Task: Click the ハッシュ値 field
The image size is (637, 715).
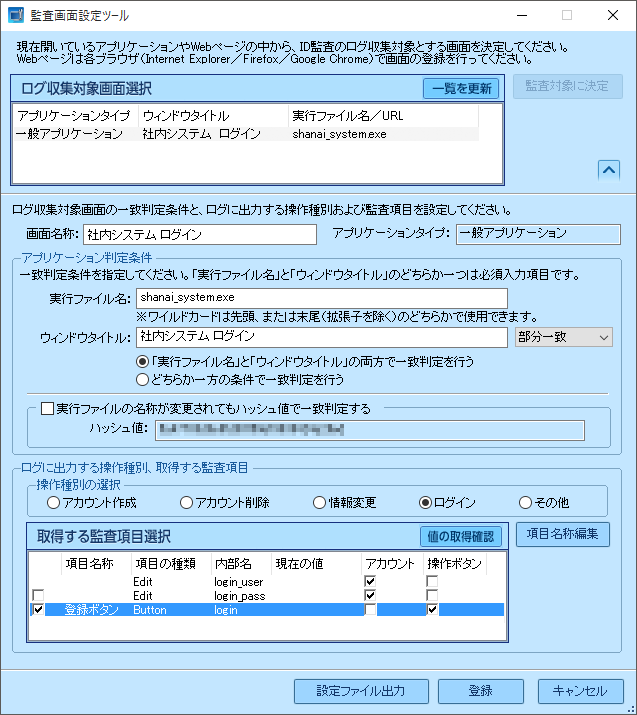Action: (x=370, y=430)
